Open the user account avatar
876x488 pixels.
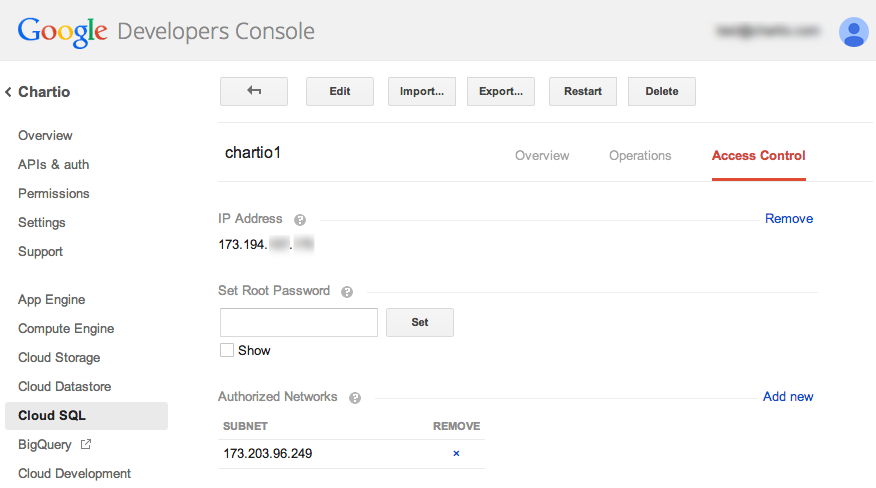853,32
